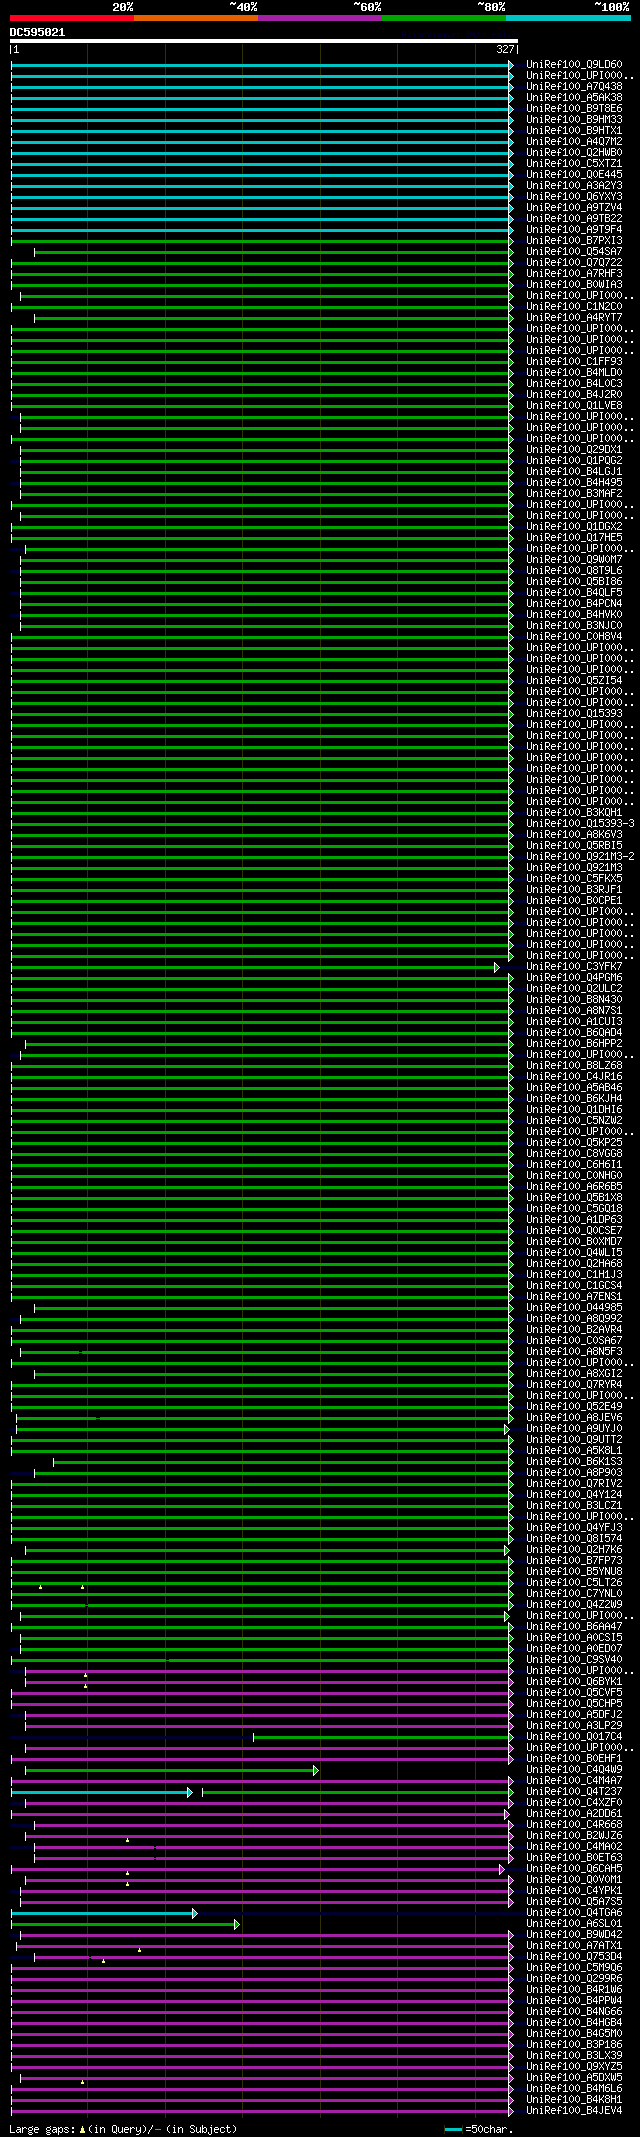The width and height of the screenshot is (640, 2137).
Task: Click label UniRef100_Q0E445
Action: pos(574,175)
